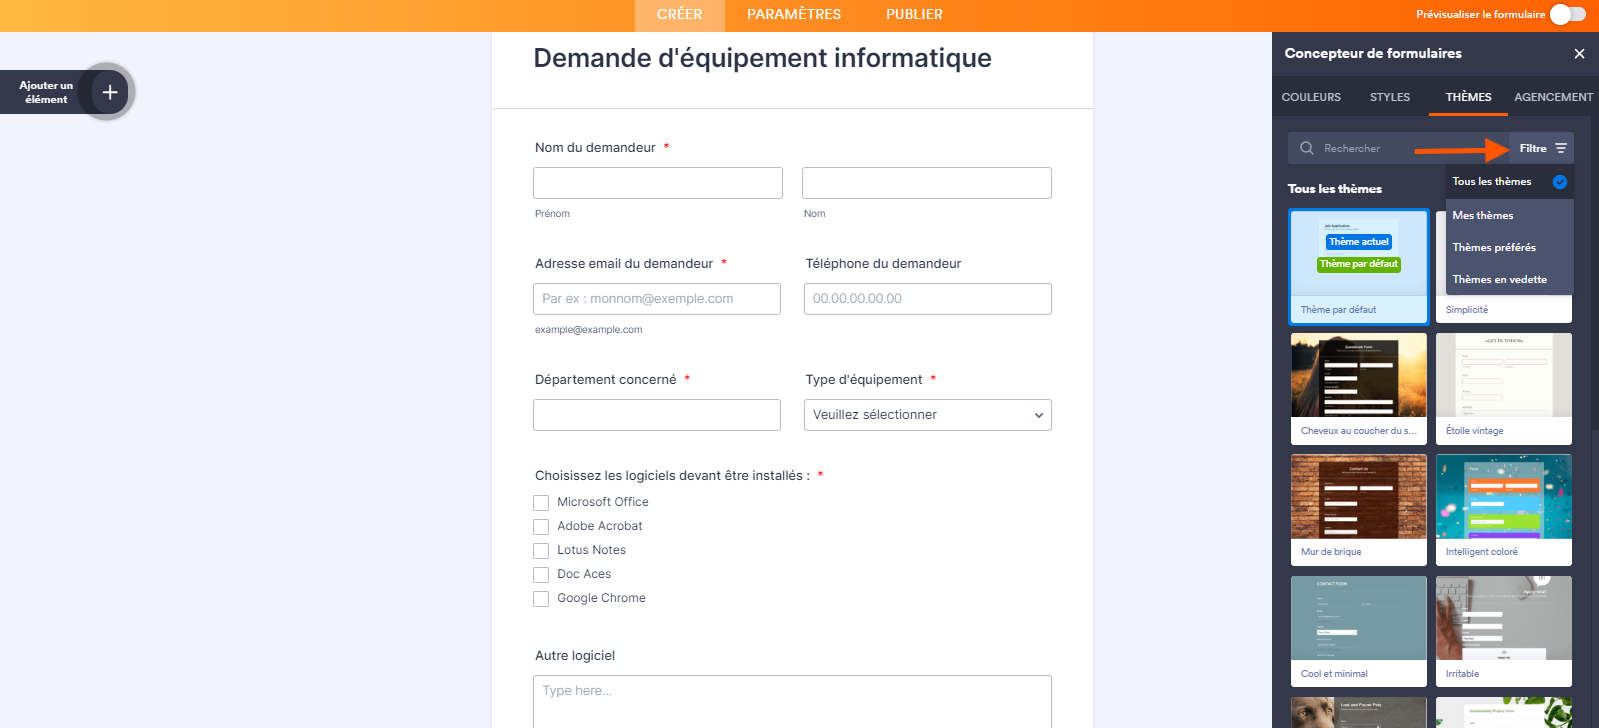Switch to COULEURS tab in designer
1599x728 pixels.
click(x=1311, y=97)
